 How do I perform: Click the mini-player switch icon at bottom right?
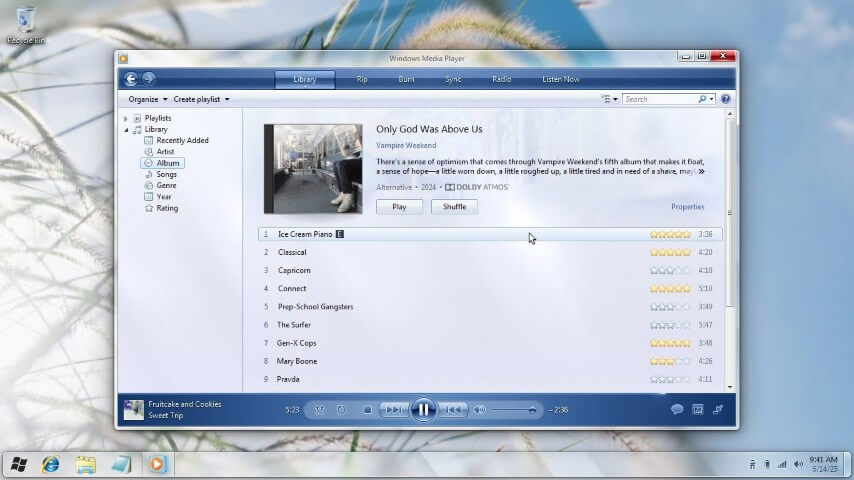click(718, 409)
